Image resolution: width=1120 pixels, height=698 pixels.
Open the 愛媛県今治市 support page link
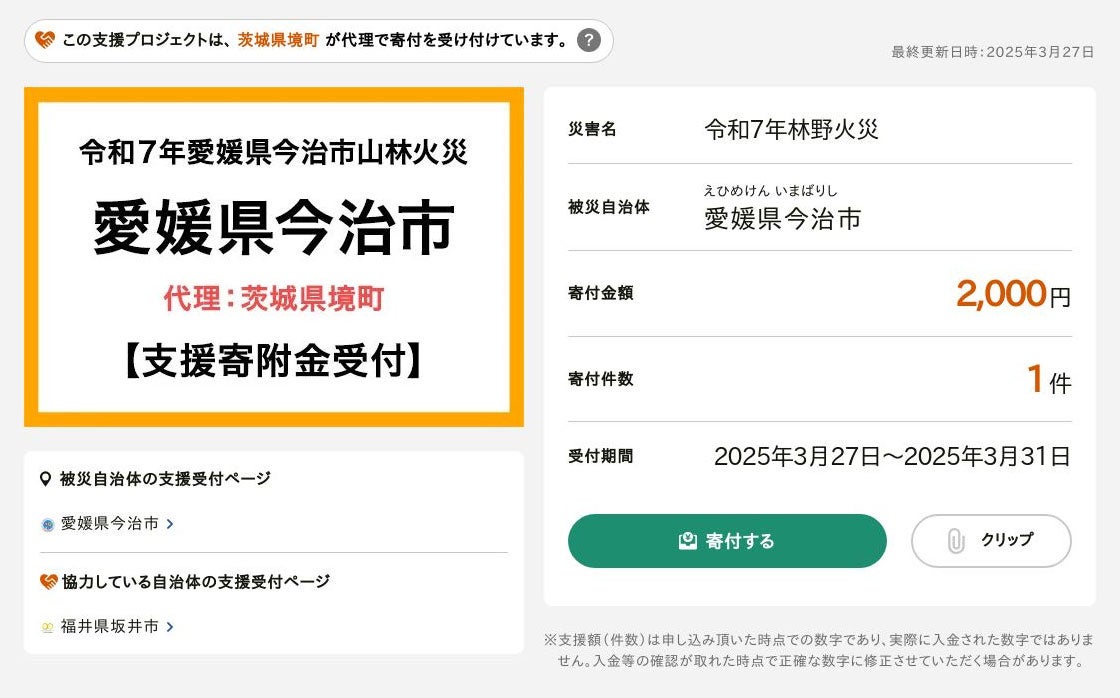[110, 523]
